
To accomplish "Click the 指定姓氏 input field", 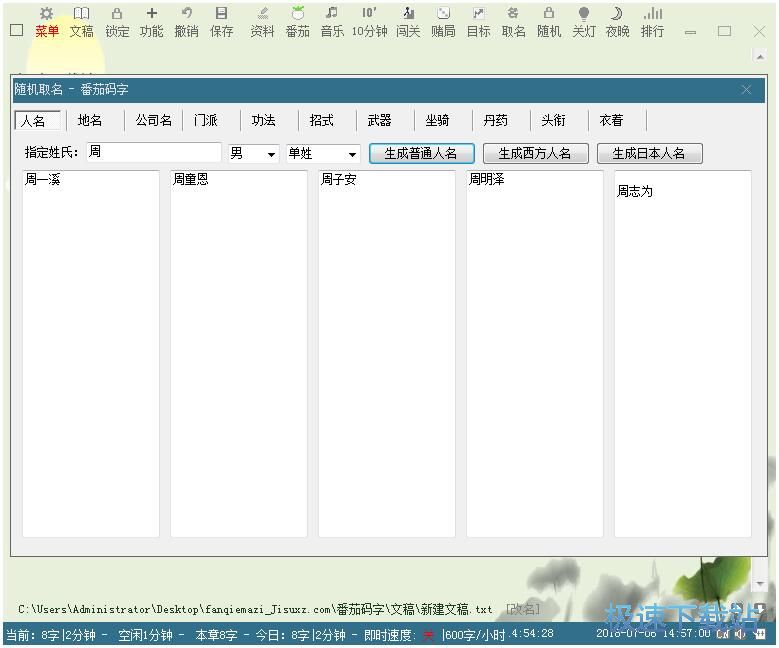I will (x=153, y=152).
